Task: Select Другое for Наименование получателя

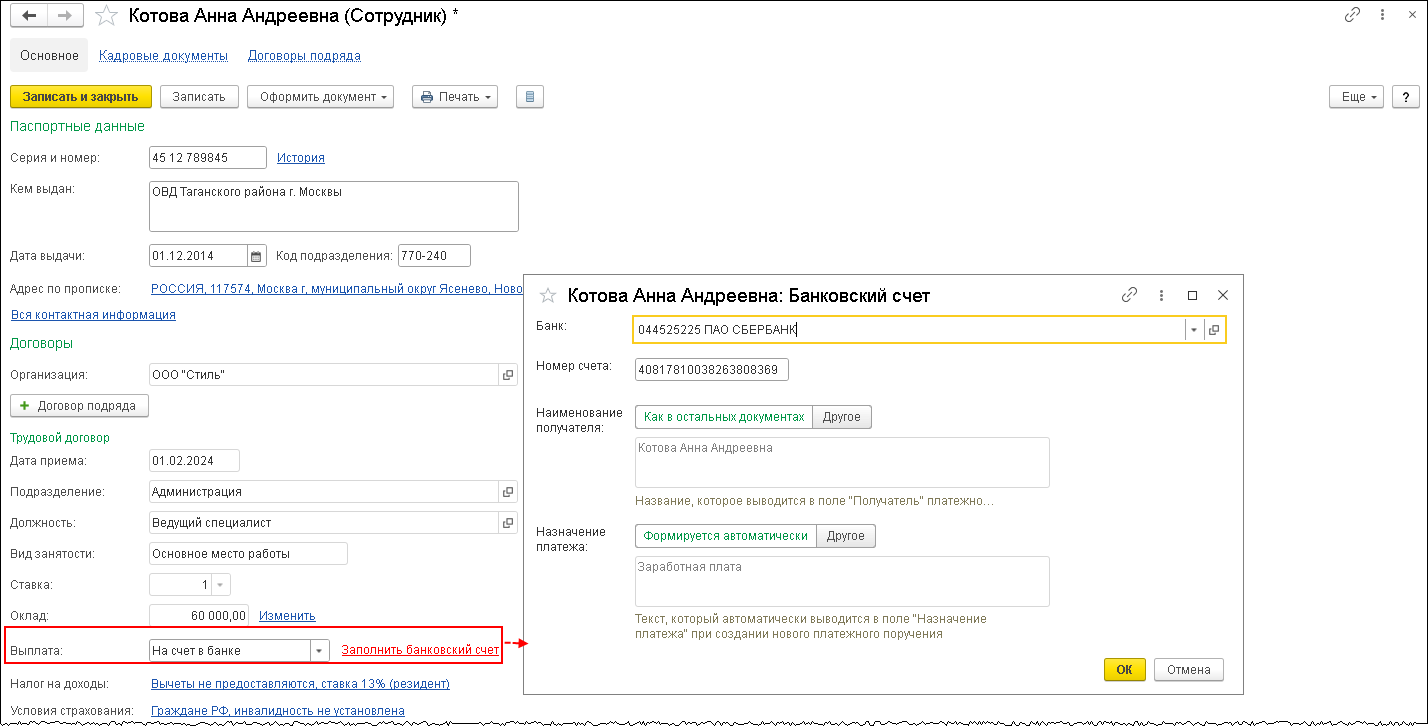Action: tap(842, 417)
